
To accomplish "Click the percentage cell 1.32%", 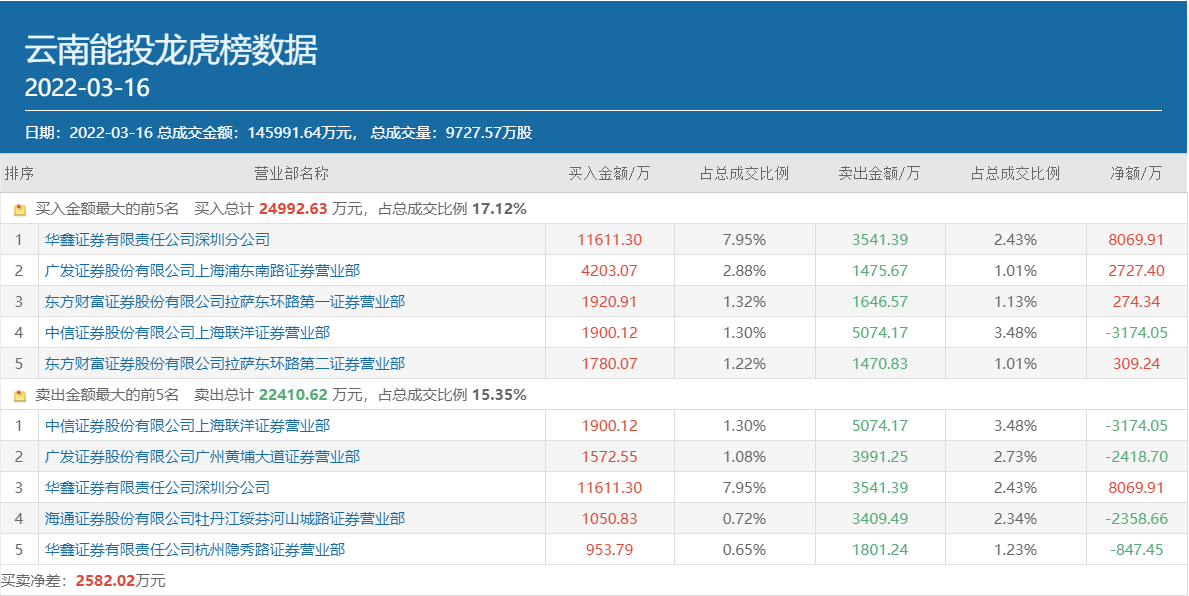I will coord(745,302).
